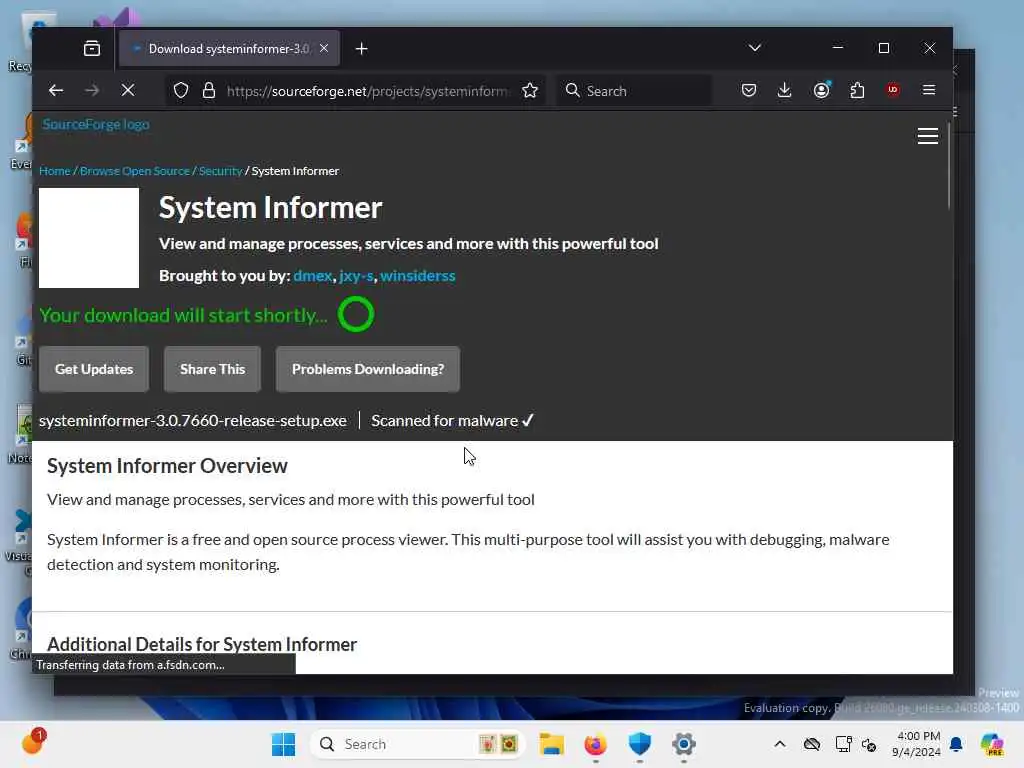The width and height of the screenshot is (1024, 768).
Task: Open the Firefox View button
Action: point(92,48)
